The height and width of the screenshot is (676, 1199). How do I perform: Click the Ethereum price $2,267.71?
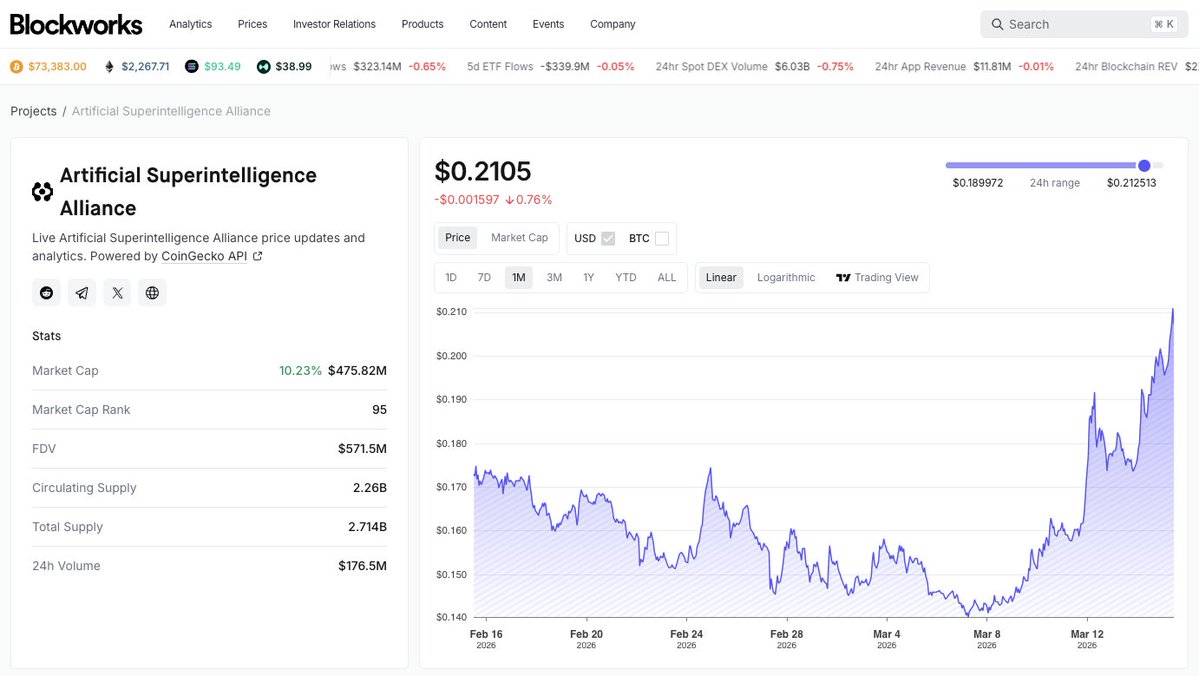145,67
